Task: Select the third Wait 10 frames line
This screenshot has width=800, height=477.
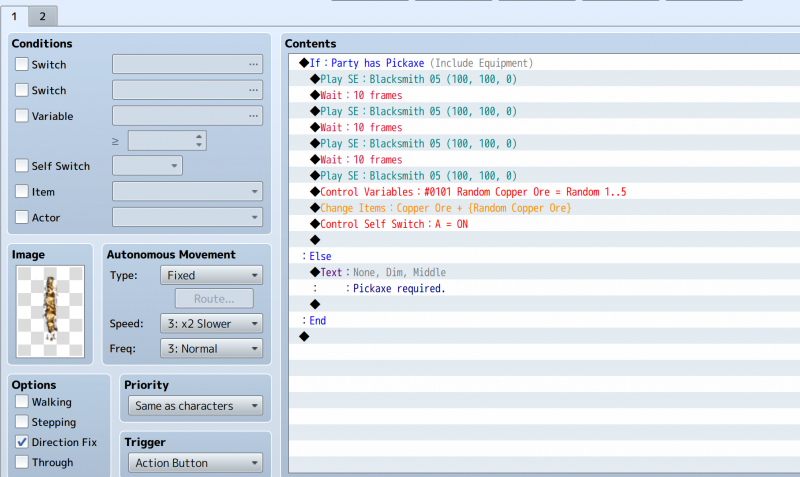Action: [x=544, y=159]
